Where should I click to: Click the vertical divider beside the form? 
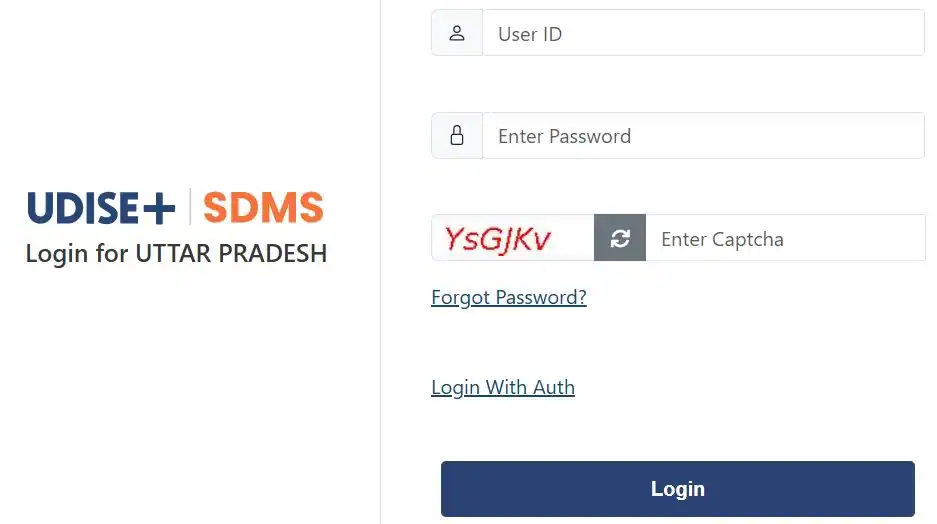pyautogui.click(x=380, y=262)
